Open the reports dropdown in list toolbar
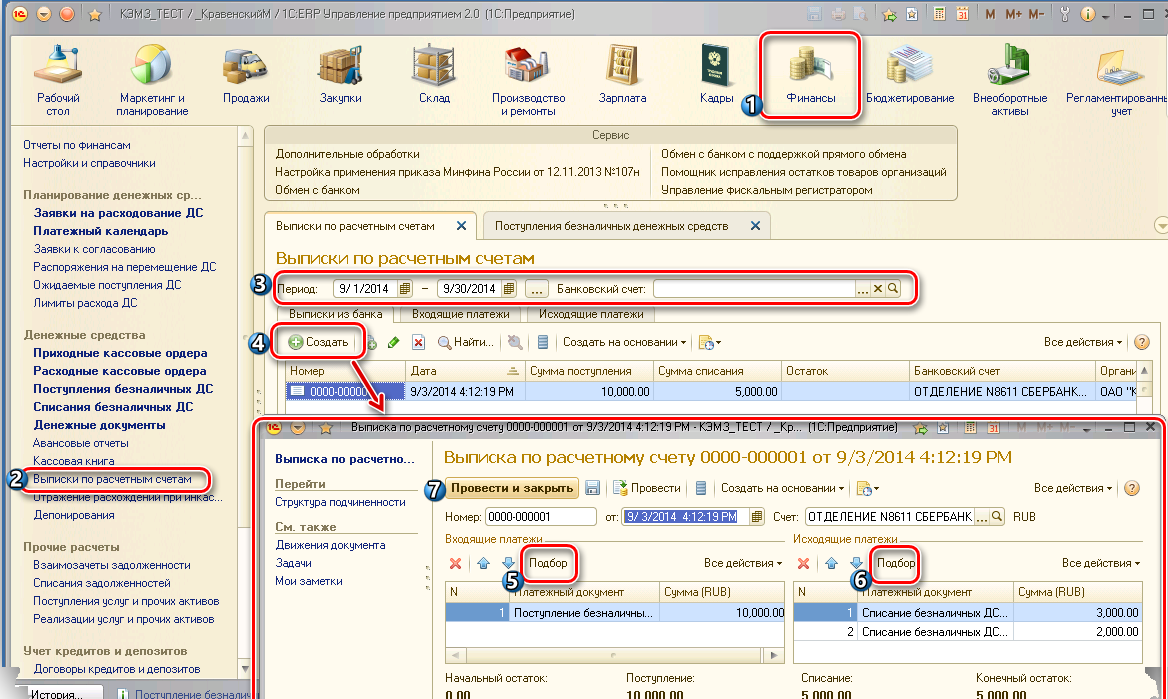This screenshot has height=699, width=1168. (x=709, y=342)
